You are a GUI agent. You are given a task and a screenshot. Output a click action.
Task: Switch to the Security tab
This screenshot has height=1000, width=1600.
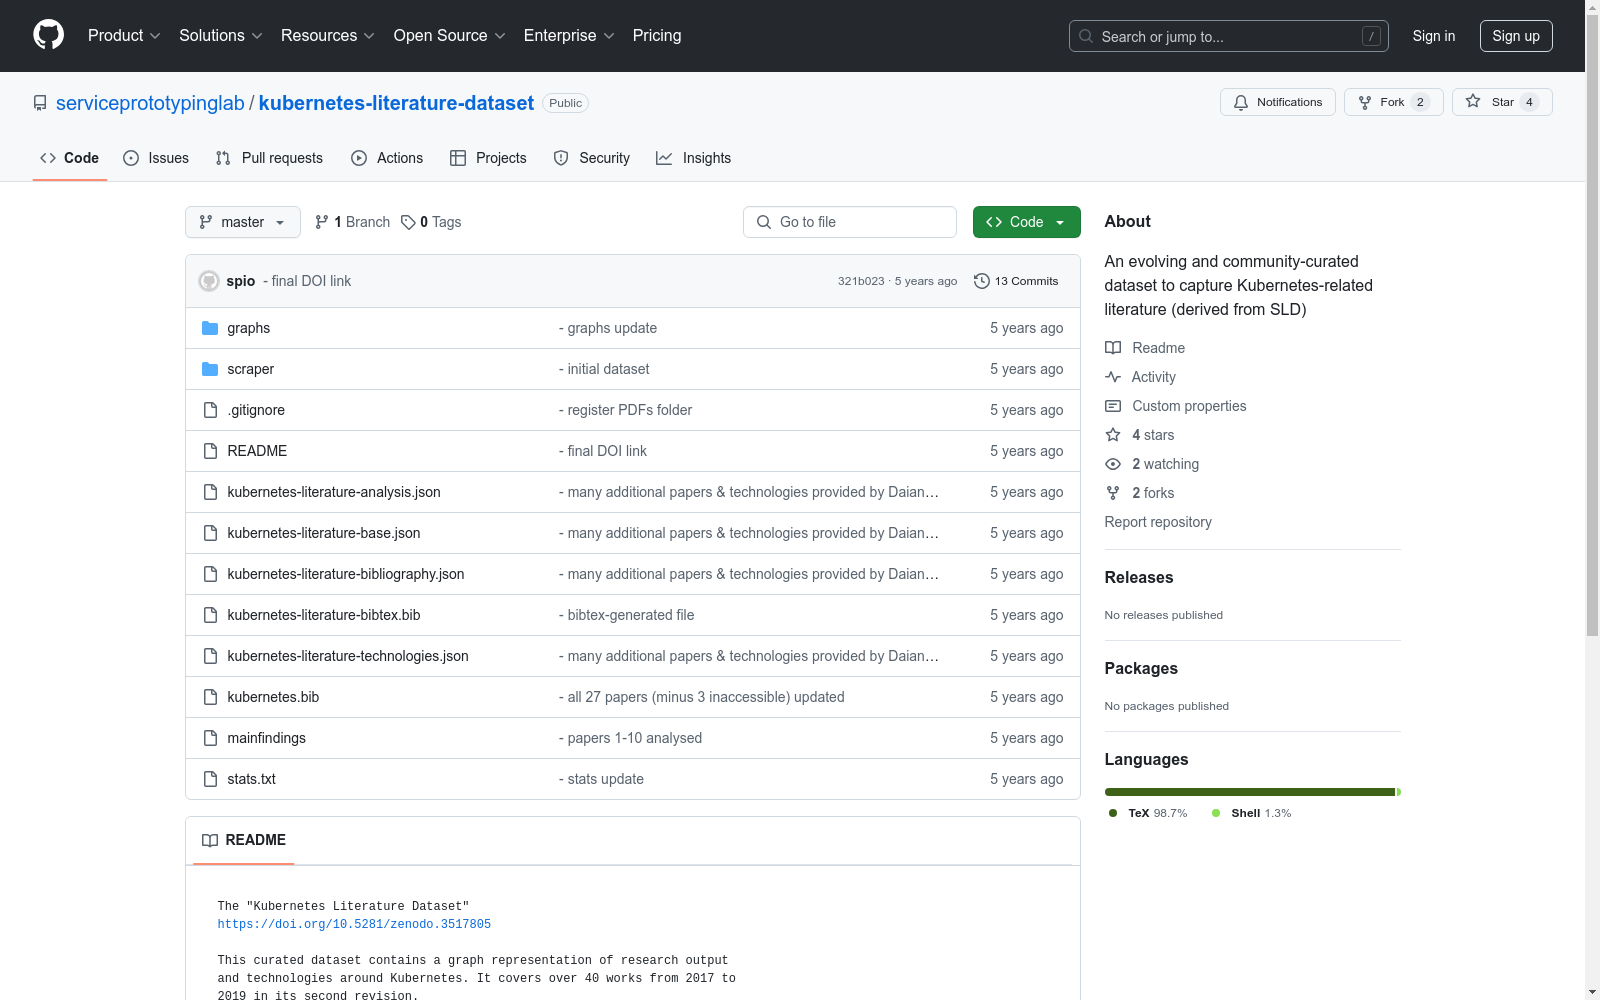(592, 158)
